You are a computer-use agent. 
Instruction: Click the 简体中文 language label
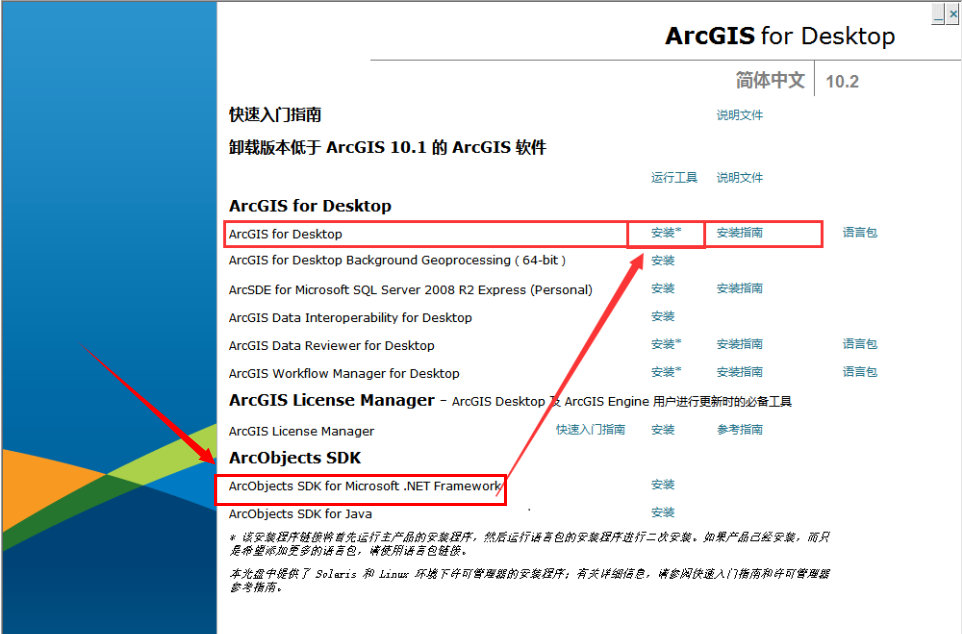point(770,80)
